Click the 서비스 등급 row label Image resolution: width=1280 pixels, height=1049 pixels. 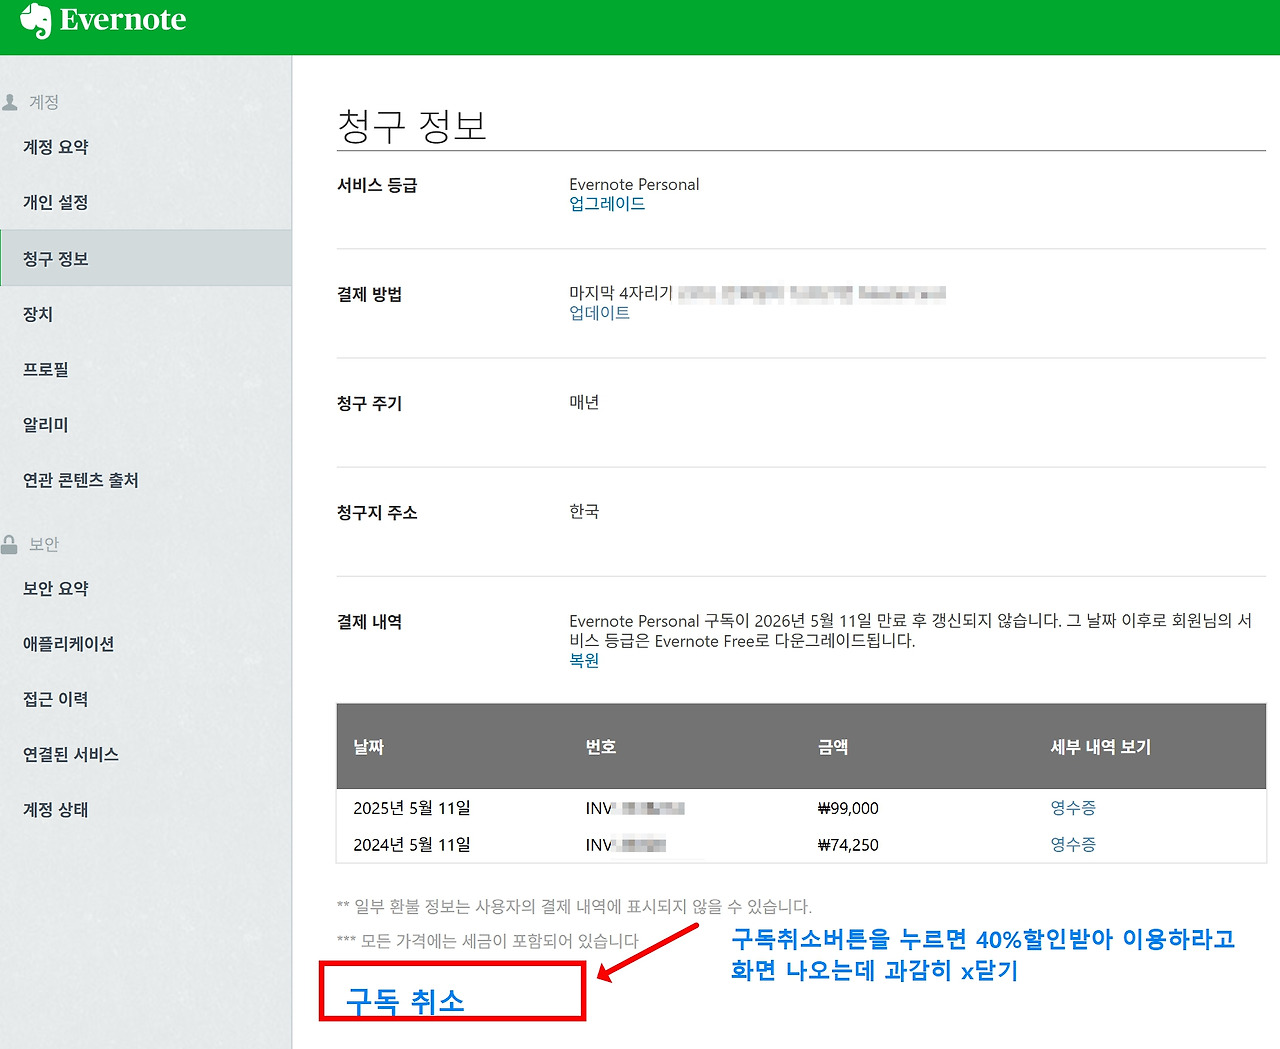coord(377,185)
